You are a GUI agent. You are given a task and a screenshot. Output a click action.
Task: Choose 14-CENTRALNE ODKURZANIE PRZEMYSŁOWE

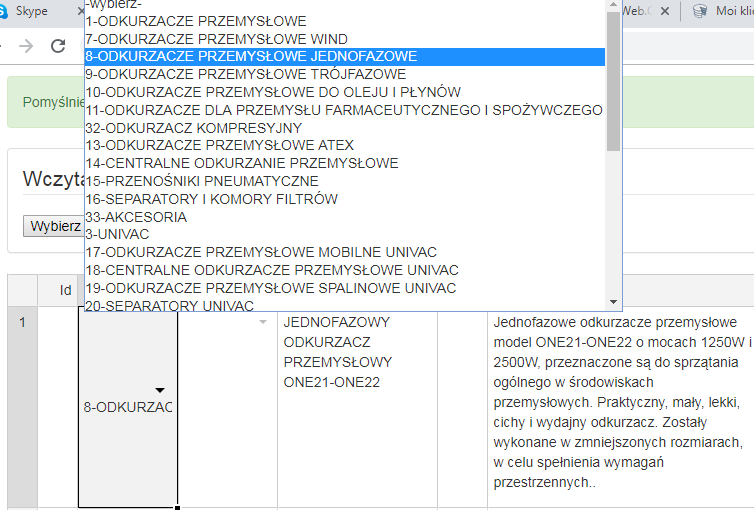[345, 163]
